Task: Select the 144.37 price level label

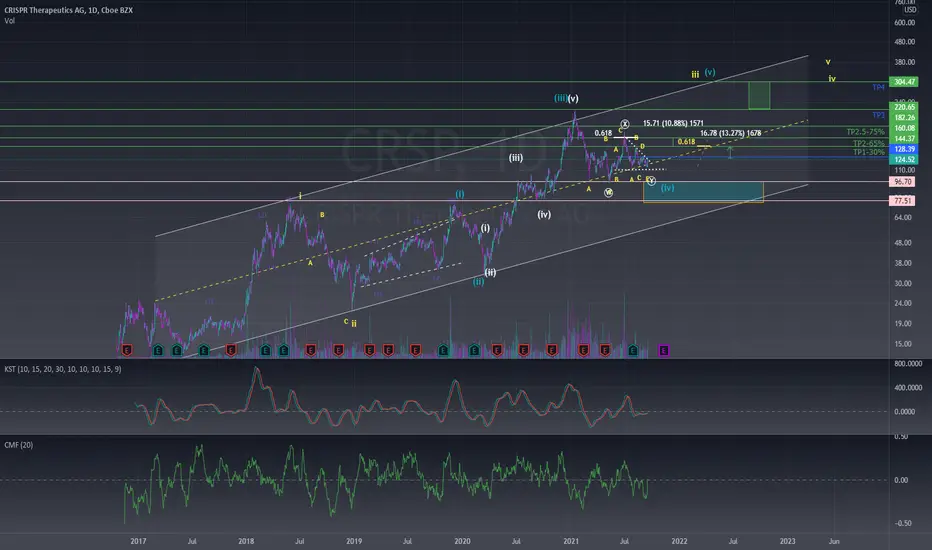Action: click(x=903, y=139)
